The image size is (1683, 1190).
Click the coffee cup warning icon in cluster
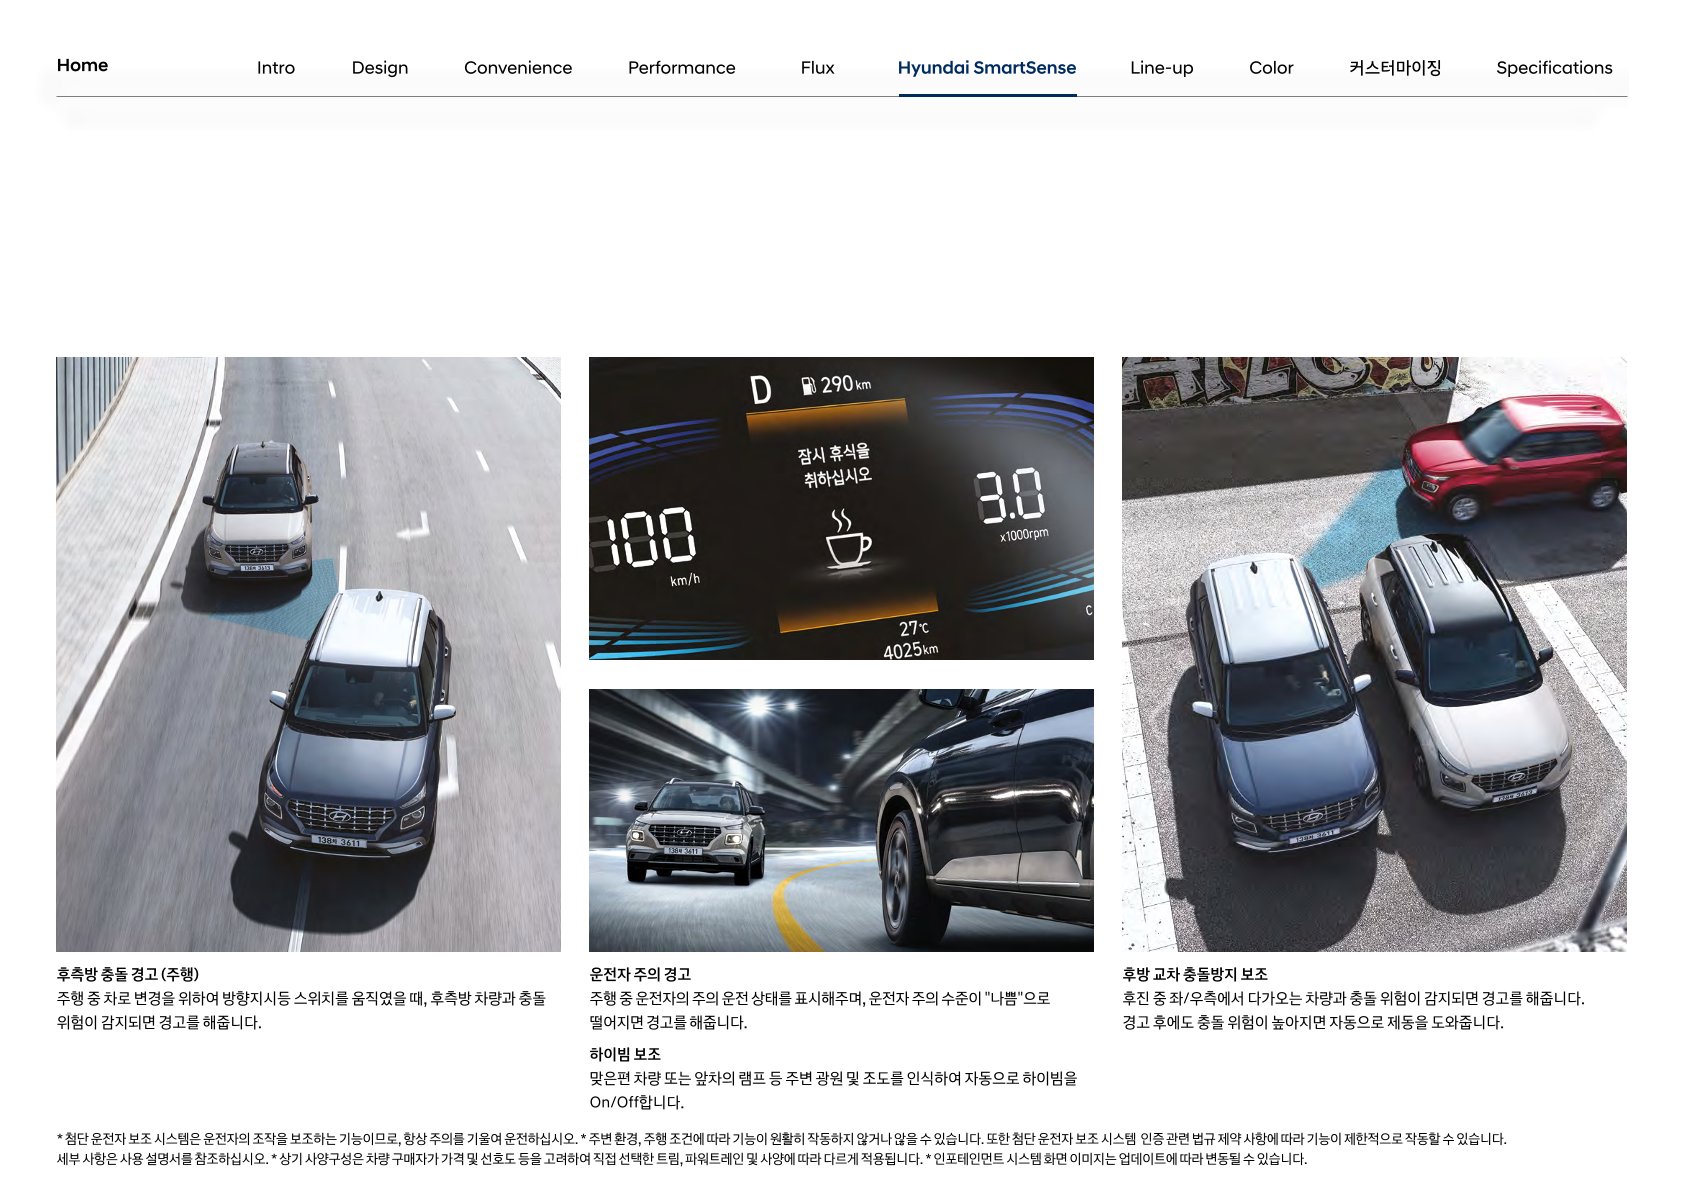coord(847,541)
